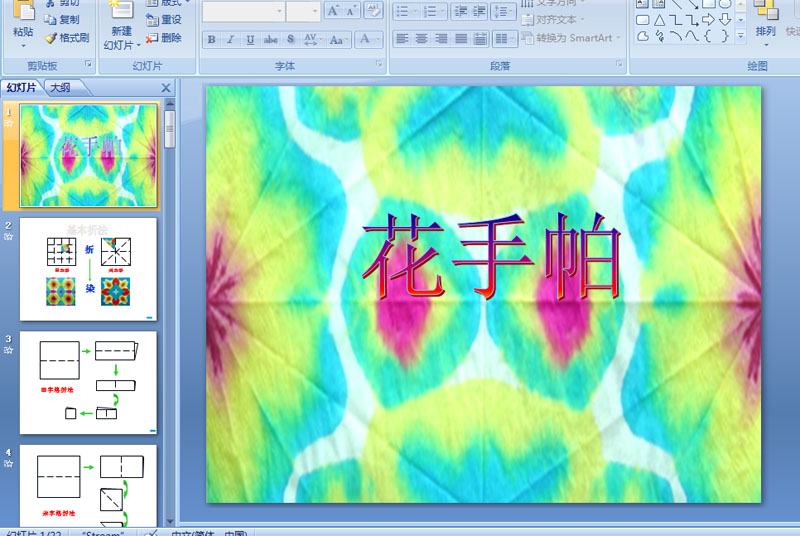800x536 pixels.
Task: Select the cloud shape
Action: pos(643,37)
